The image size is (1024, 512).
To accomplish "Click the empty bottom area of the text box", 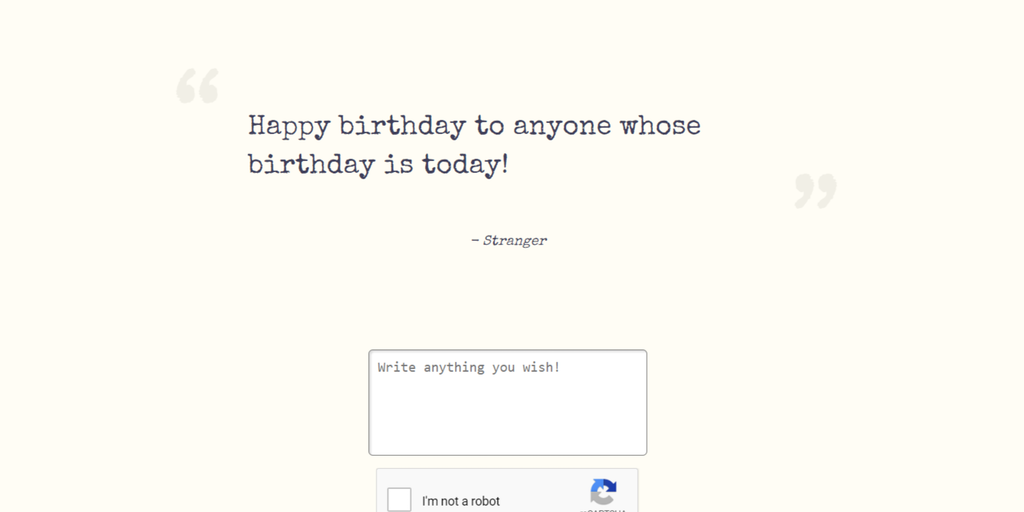I will [507, 430].
